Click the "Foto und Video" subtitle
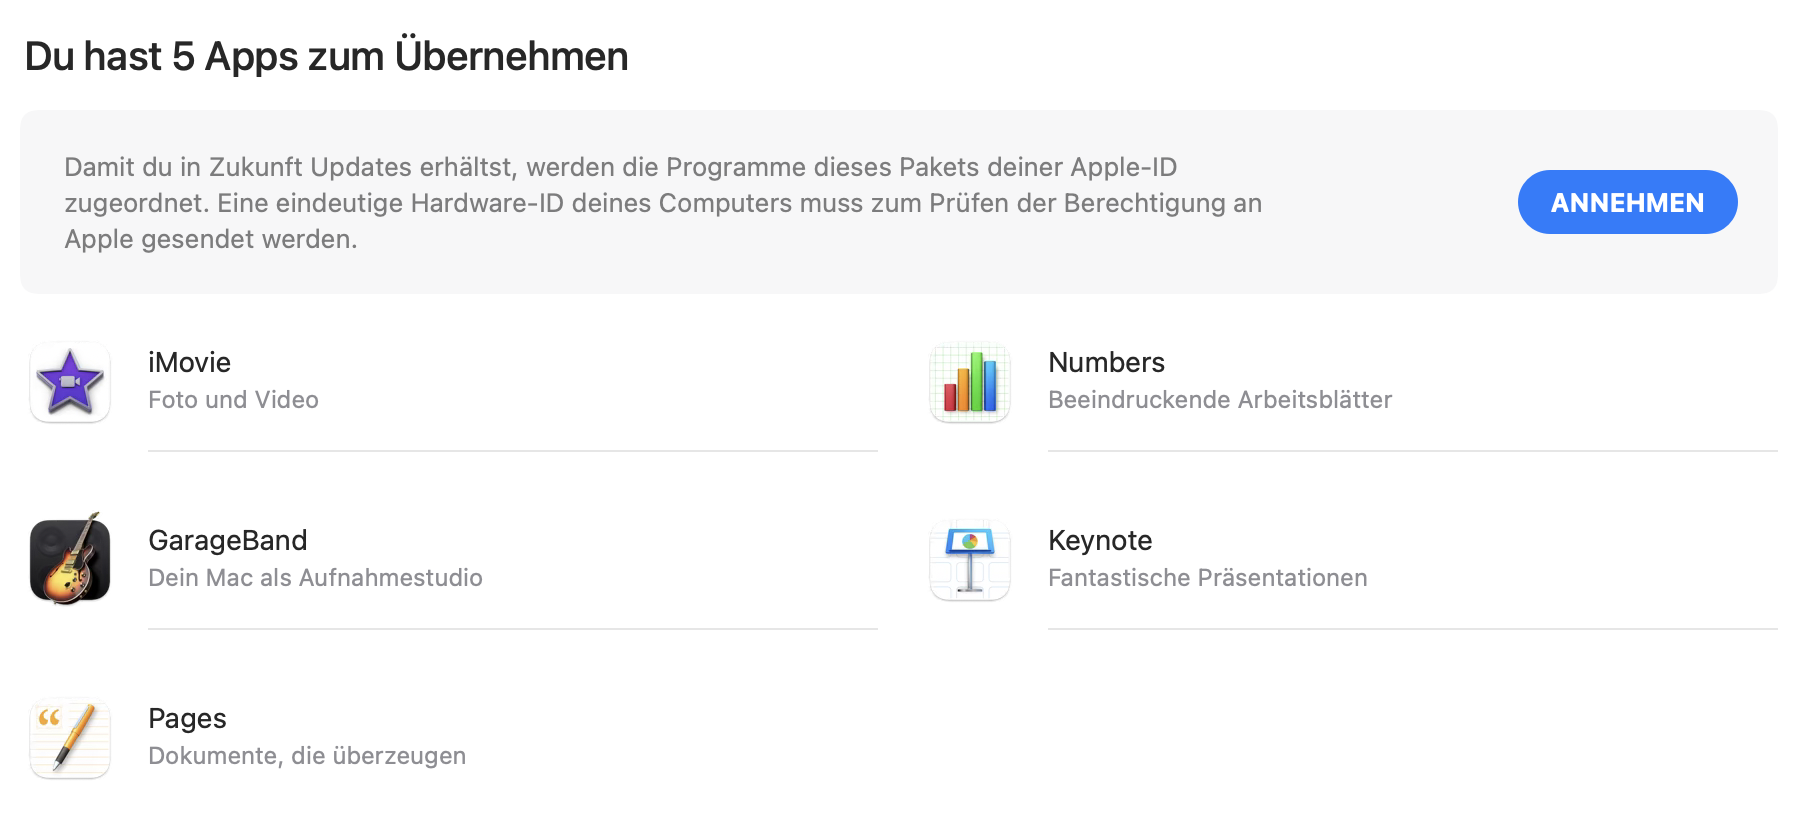The height and width of the screenshot is (816, 1812). [233, 400]
